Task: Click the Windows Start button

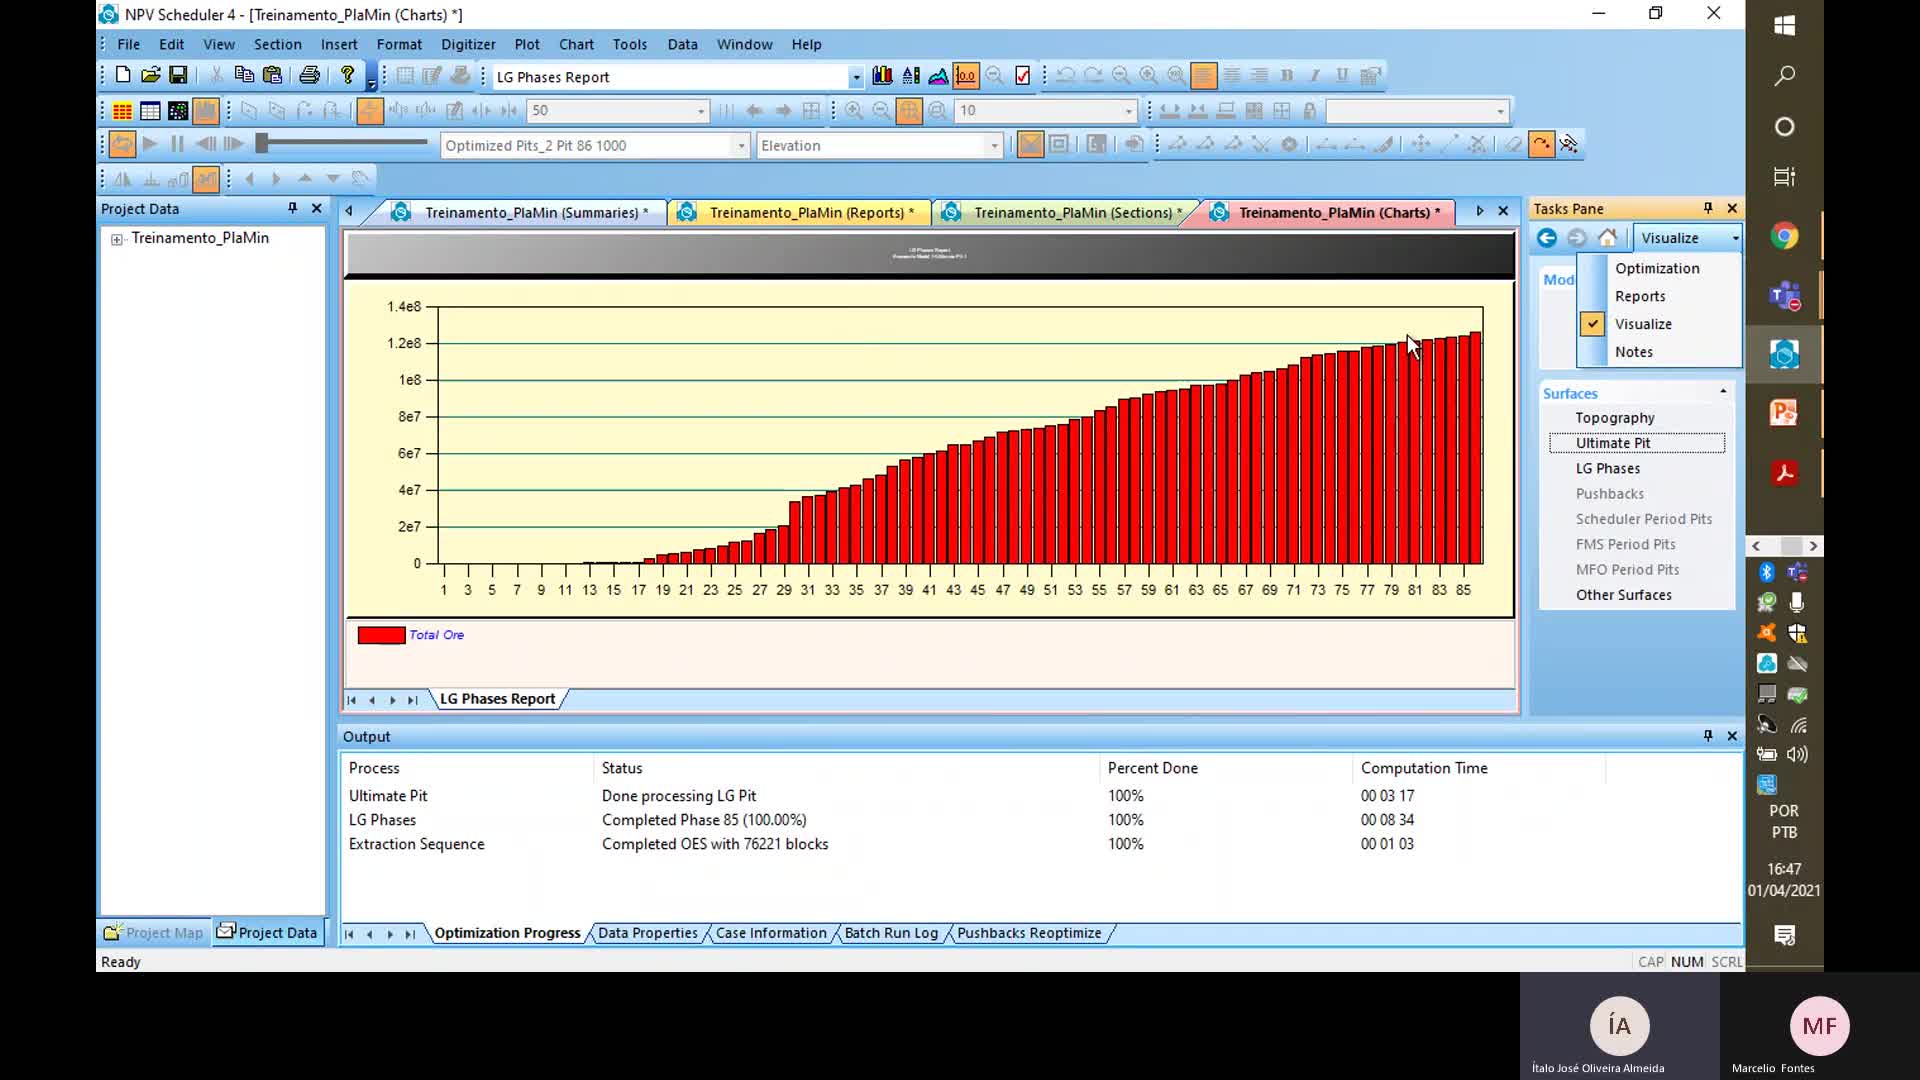Action: [1784, 25]
